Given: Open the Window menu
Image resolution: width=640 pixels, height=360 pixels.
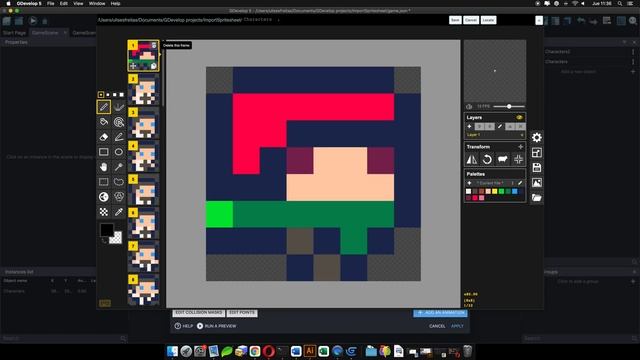Looking at the screenshot, I should point(97,3).
